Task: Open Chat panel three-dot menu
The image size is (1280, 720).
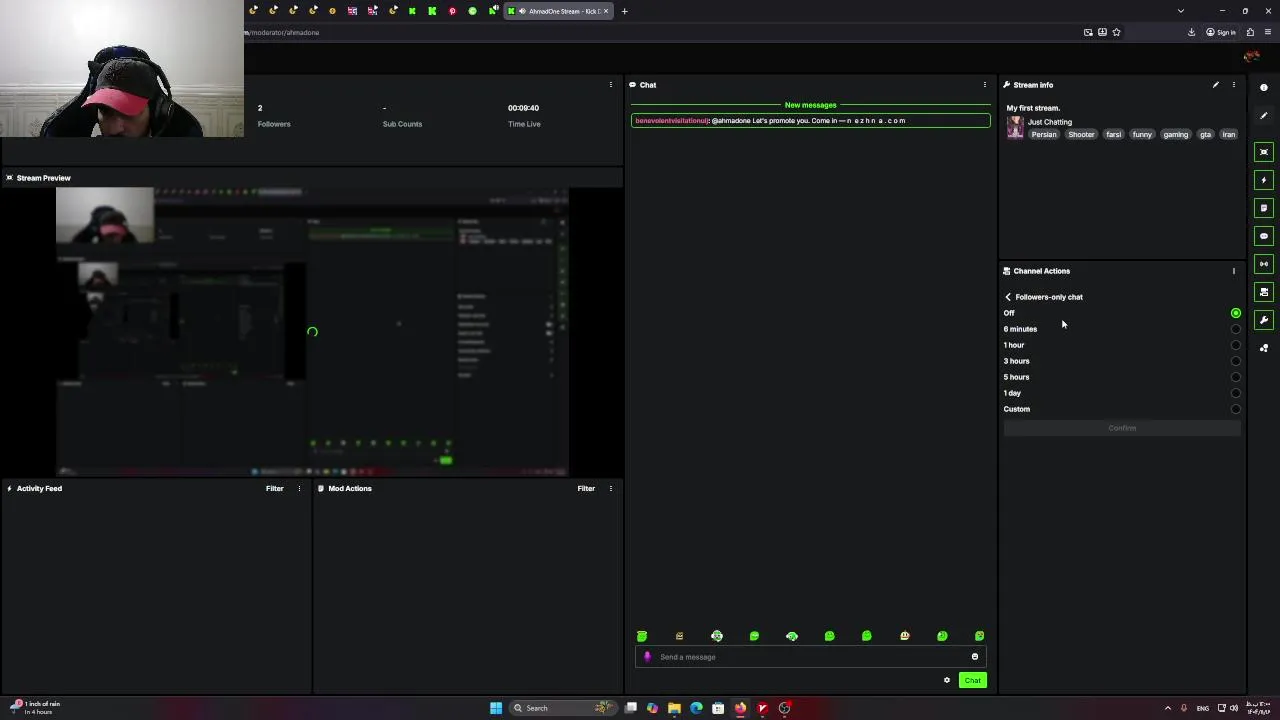Action: (985, 85)
